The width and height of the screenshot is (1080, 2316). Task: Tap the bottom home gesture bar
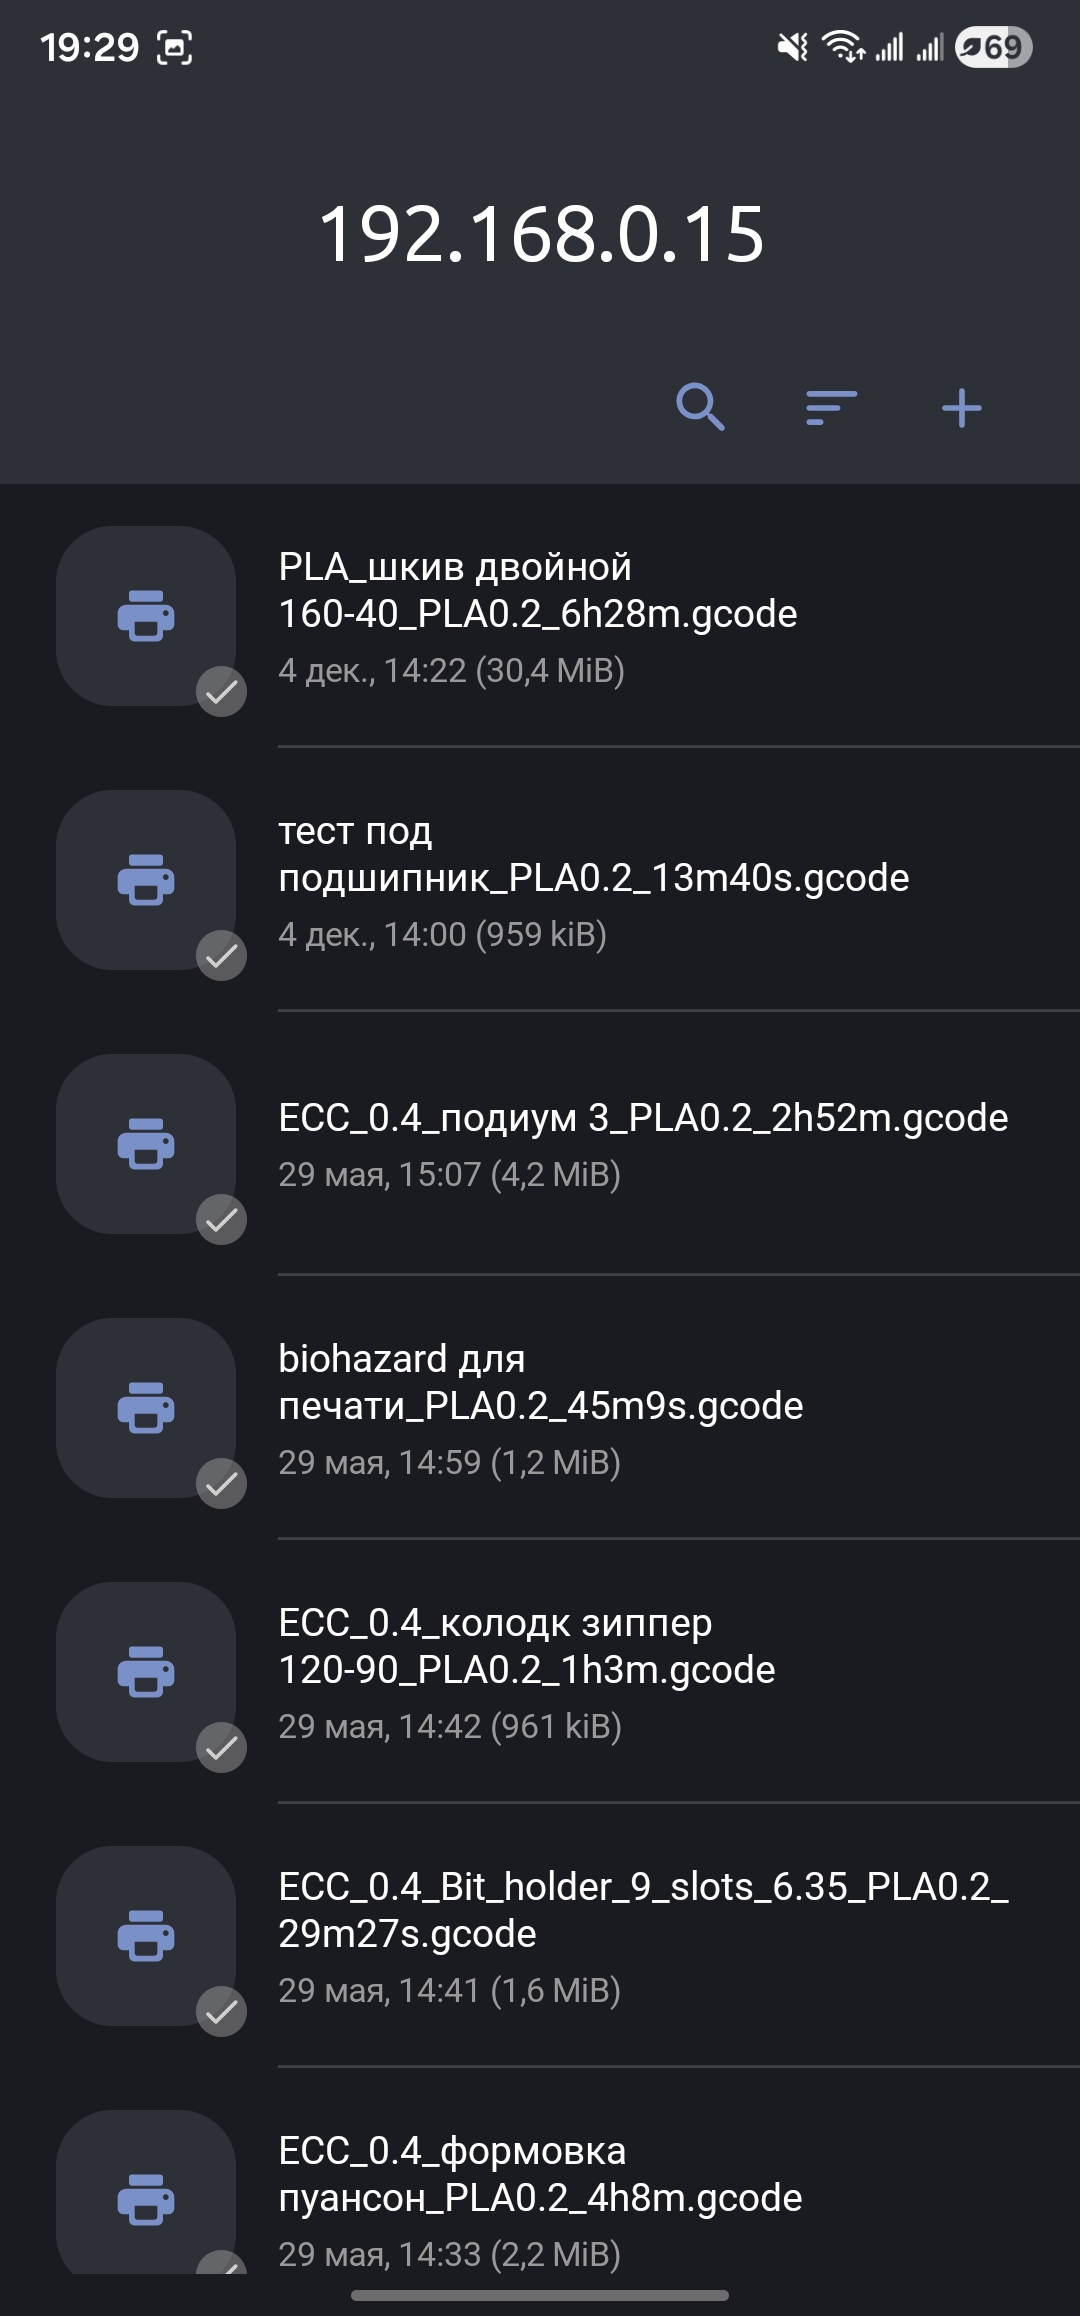540,2295
